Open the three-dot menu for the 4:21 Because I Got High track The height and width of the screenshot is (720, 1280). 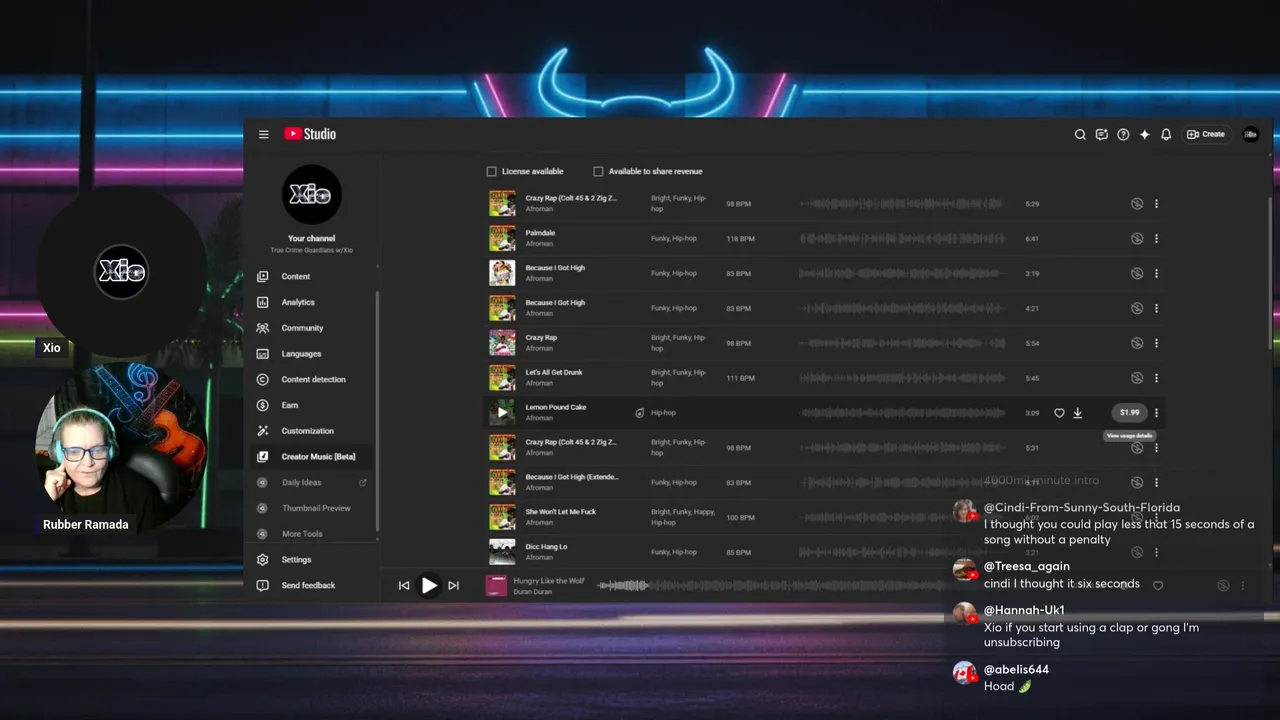pos(1157,308)
